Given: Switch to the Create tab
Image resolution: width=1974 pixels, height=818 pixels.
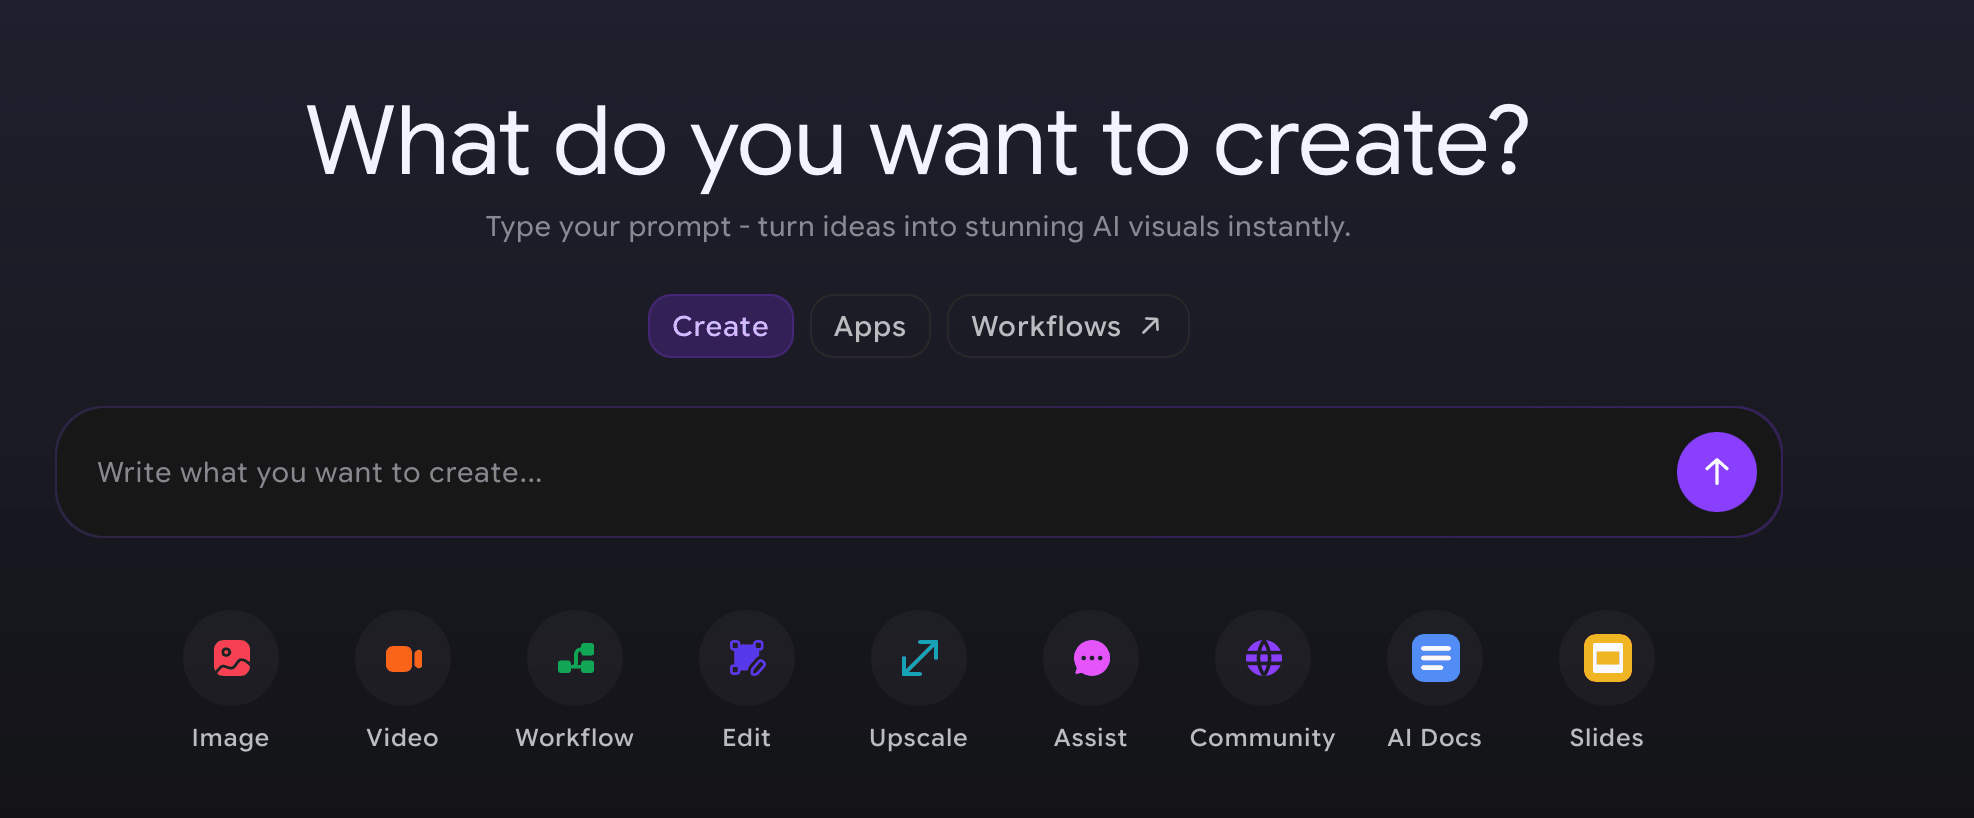Looking at the screenshot, I should (x=720, y=326).
